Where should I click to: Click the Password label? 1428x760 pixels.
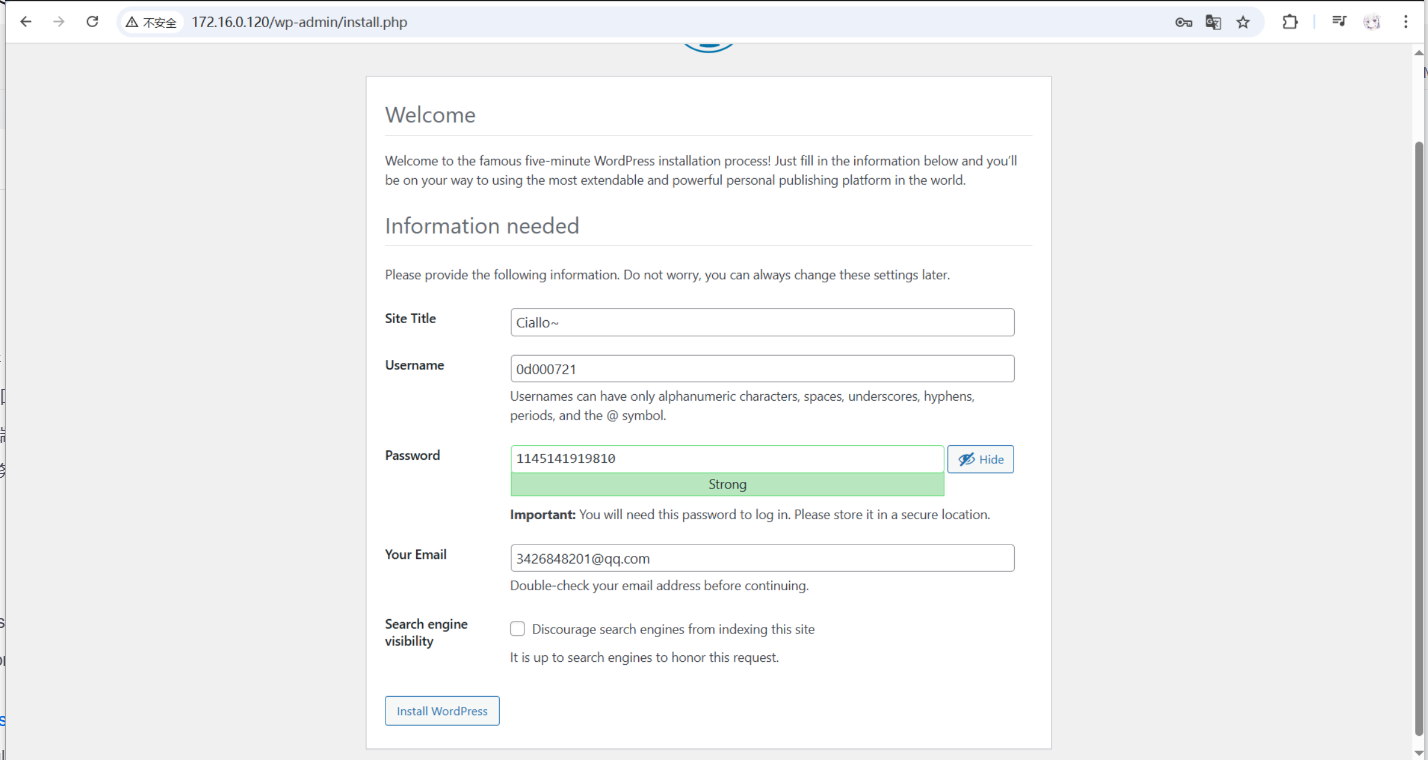412,455
